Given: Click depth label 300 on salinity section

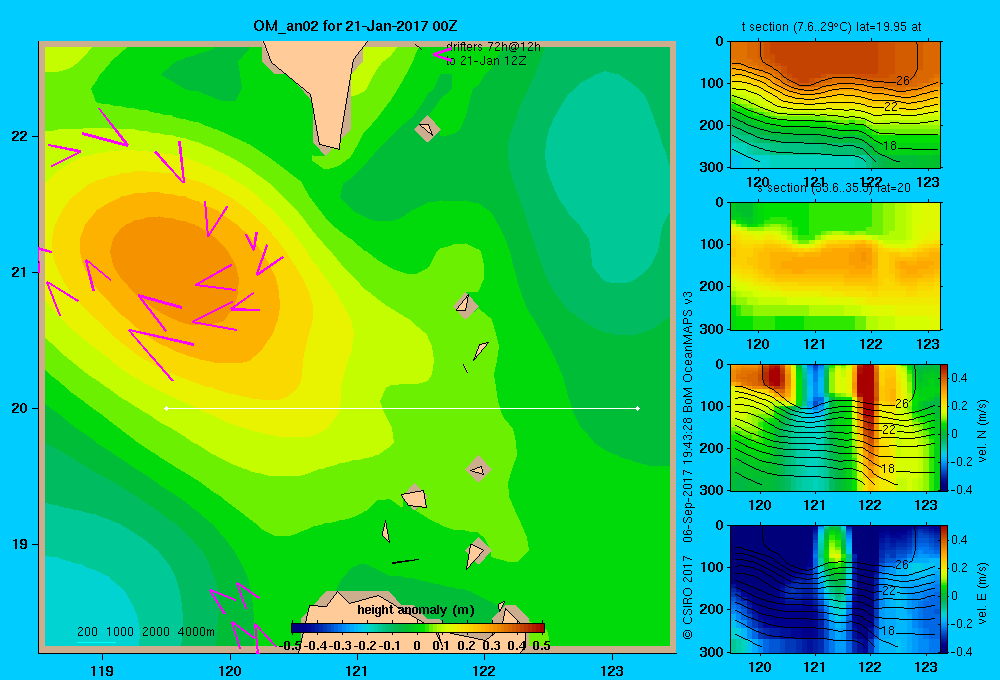Looking at the screenshot, I should point(712,329).
